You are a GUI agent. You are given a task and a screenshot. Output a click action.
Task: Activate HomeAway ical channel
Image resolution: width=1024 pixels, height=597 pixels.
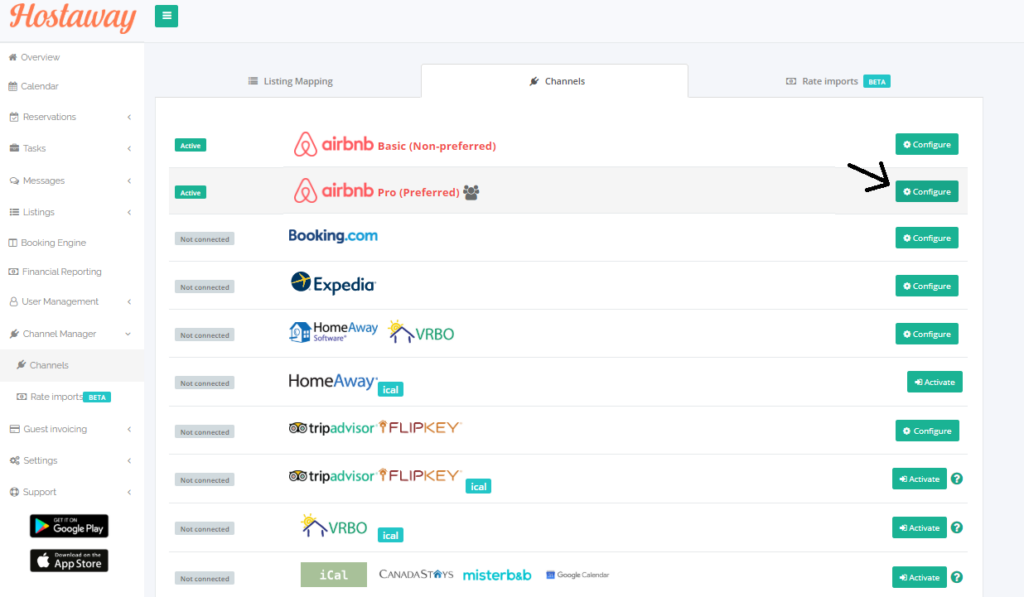935,382
